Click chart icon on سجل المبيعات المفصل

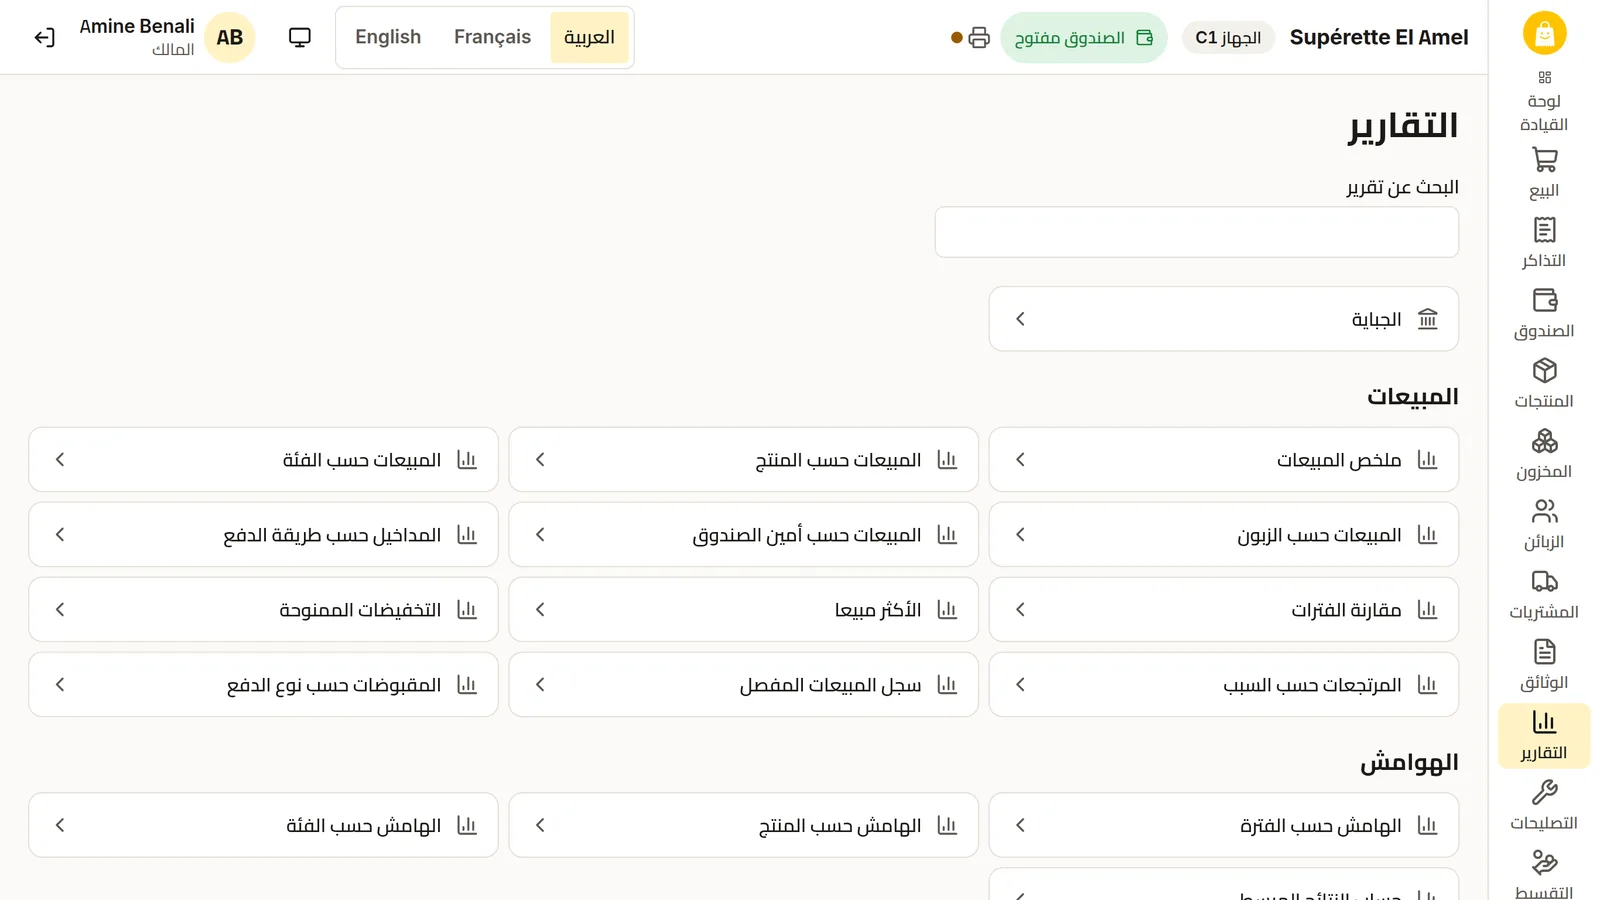(x=947, y=685)
